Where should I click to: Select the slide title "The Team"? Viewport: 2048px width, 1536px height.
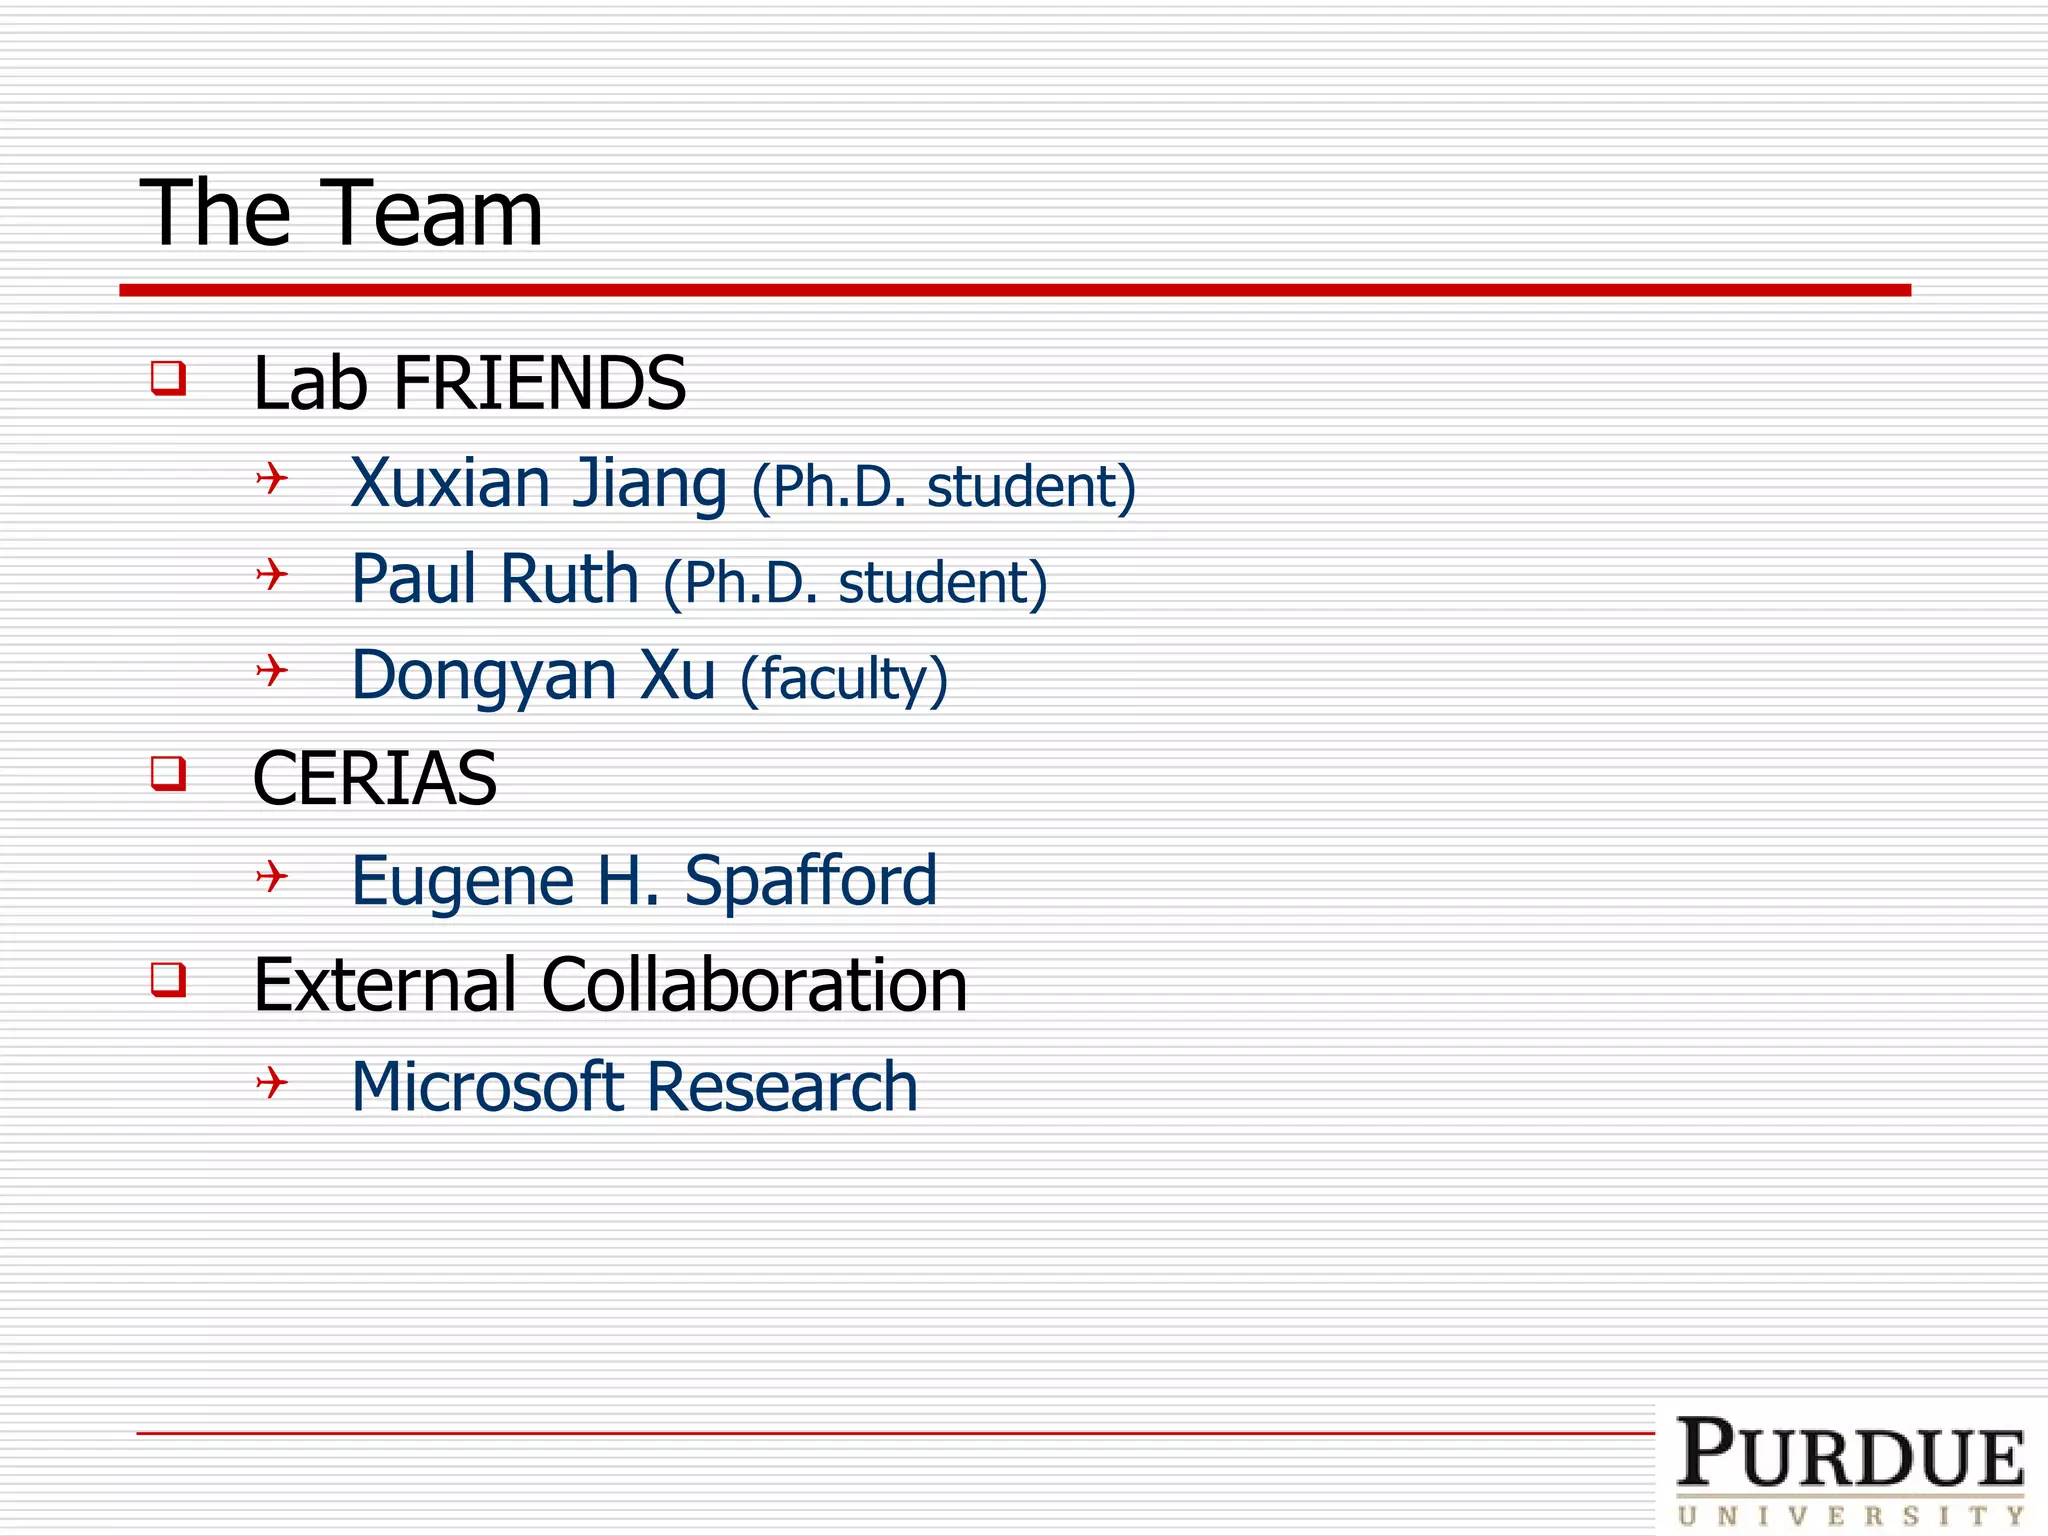pyautogui.click(x=341, y=212)
